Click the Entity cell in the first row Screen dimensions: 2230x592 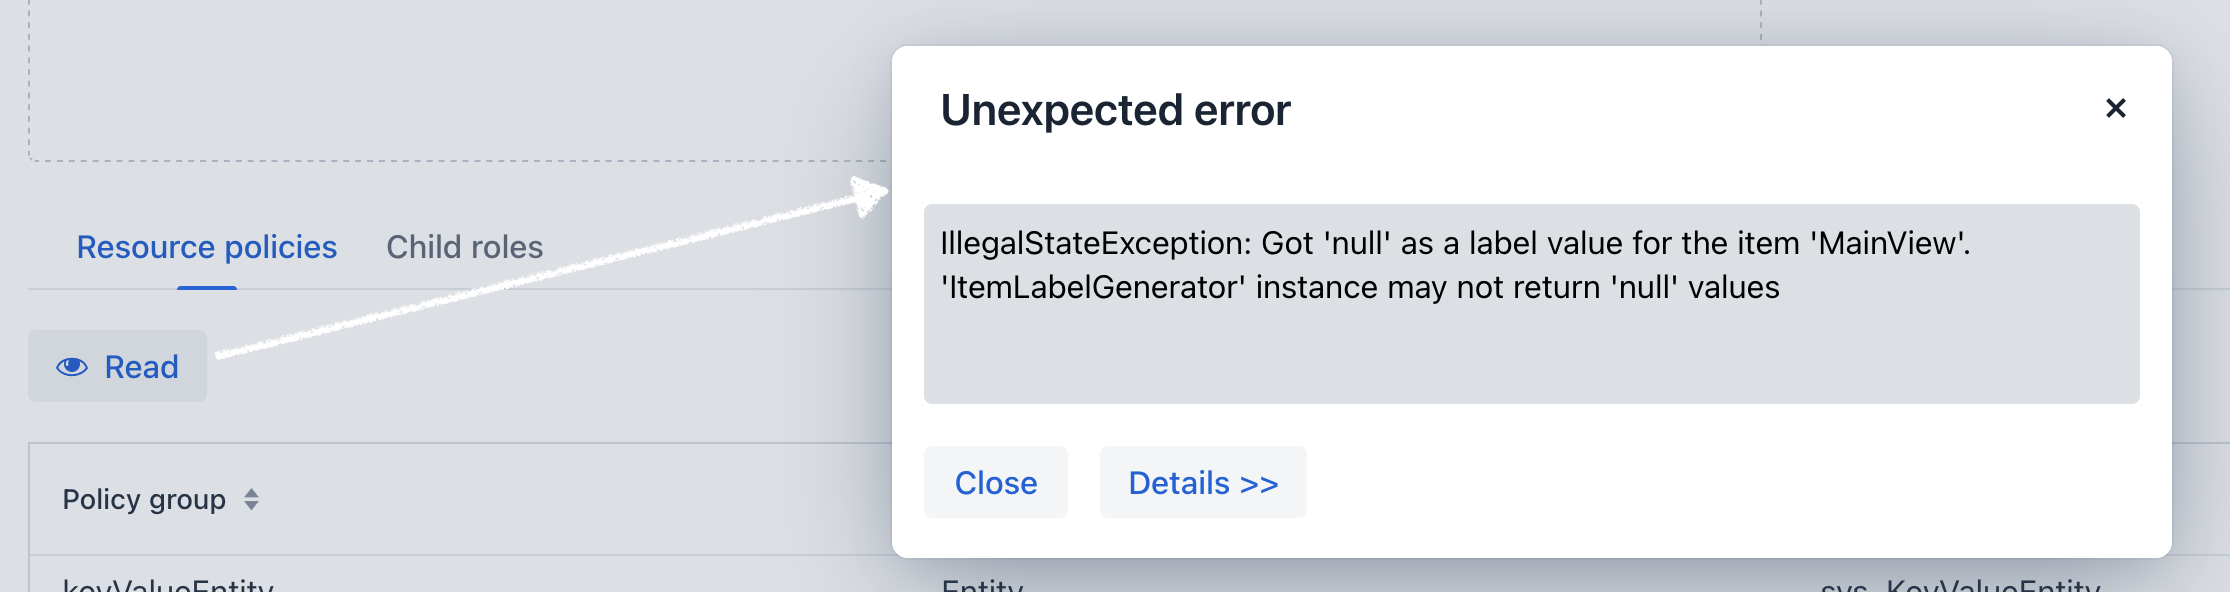(x=983, y=584)
